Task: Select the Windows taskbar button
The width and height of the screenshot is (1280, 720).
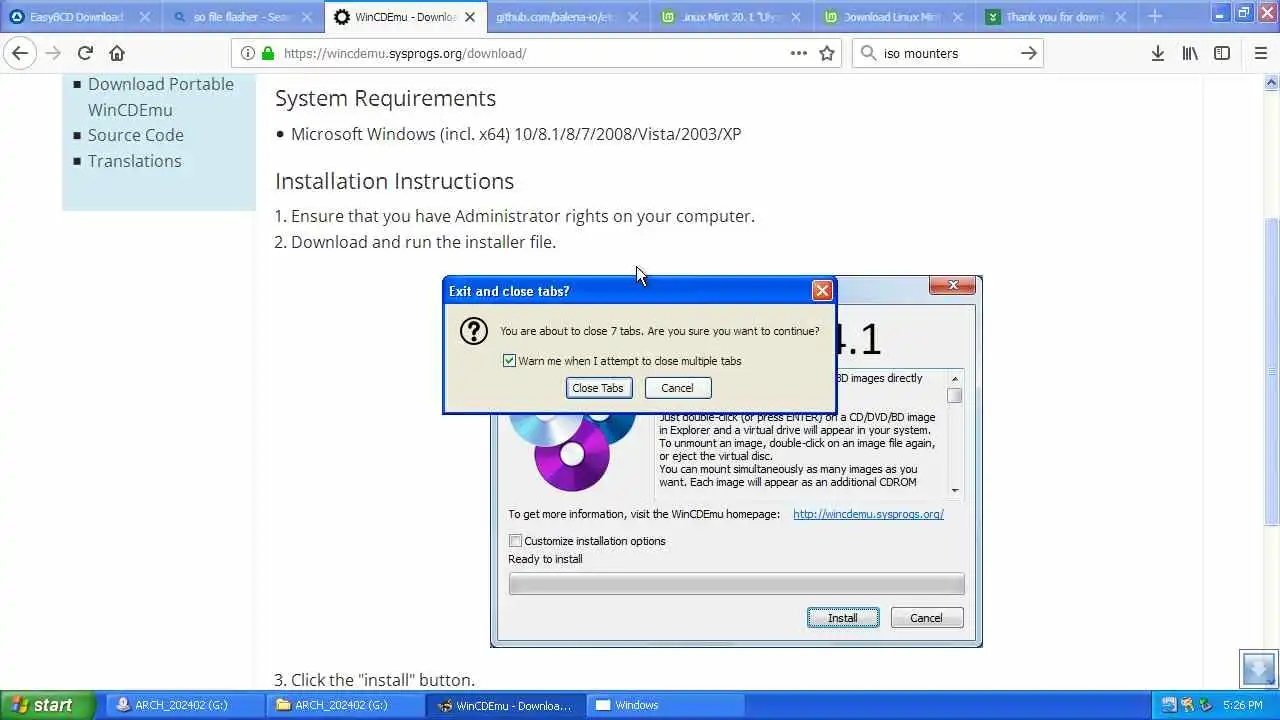Action: pos(666,705)
